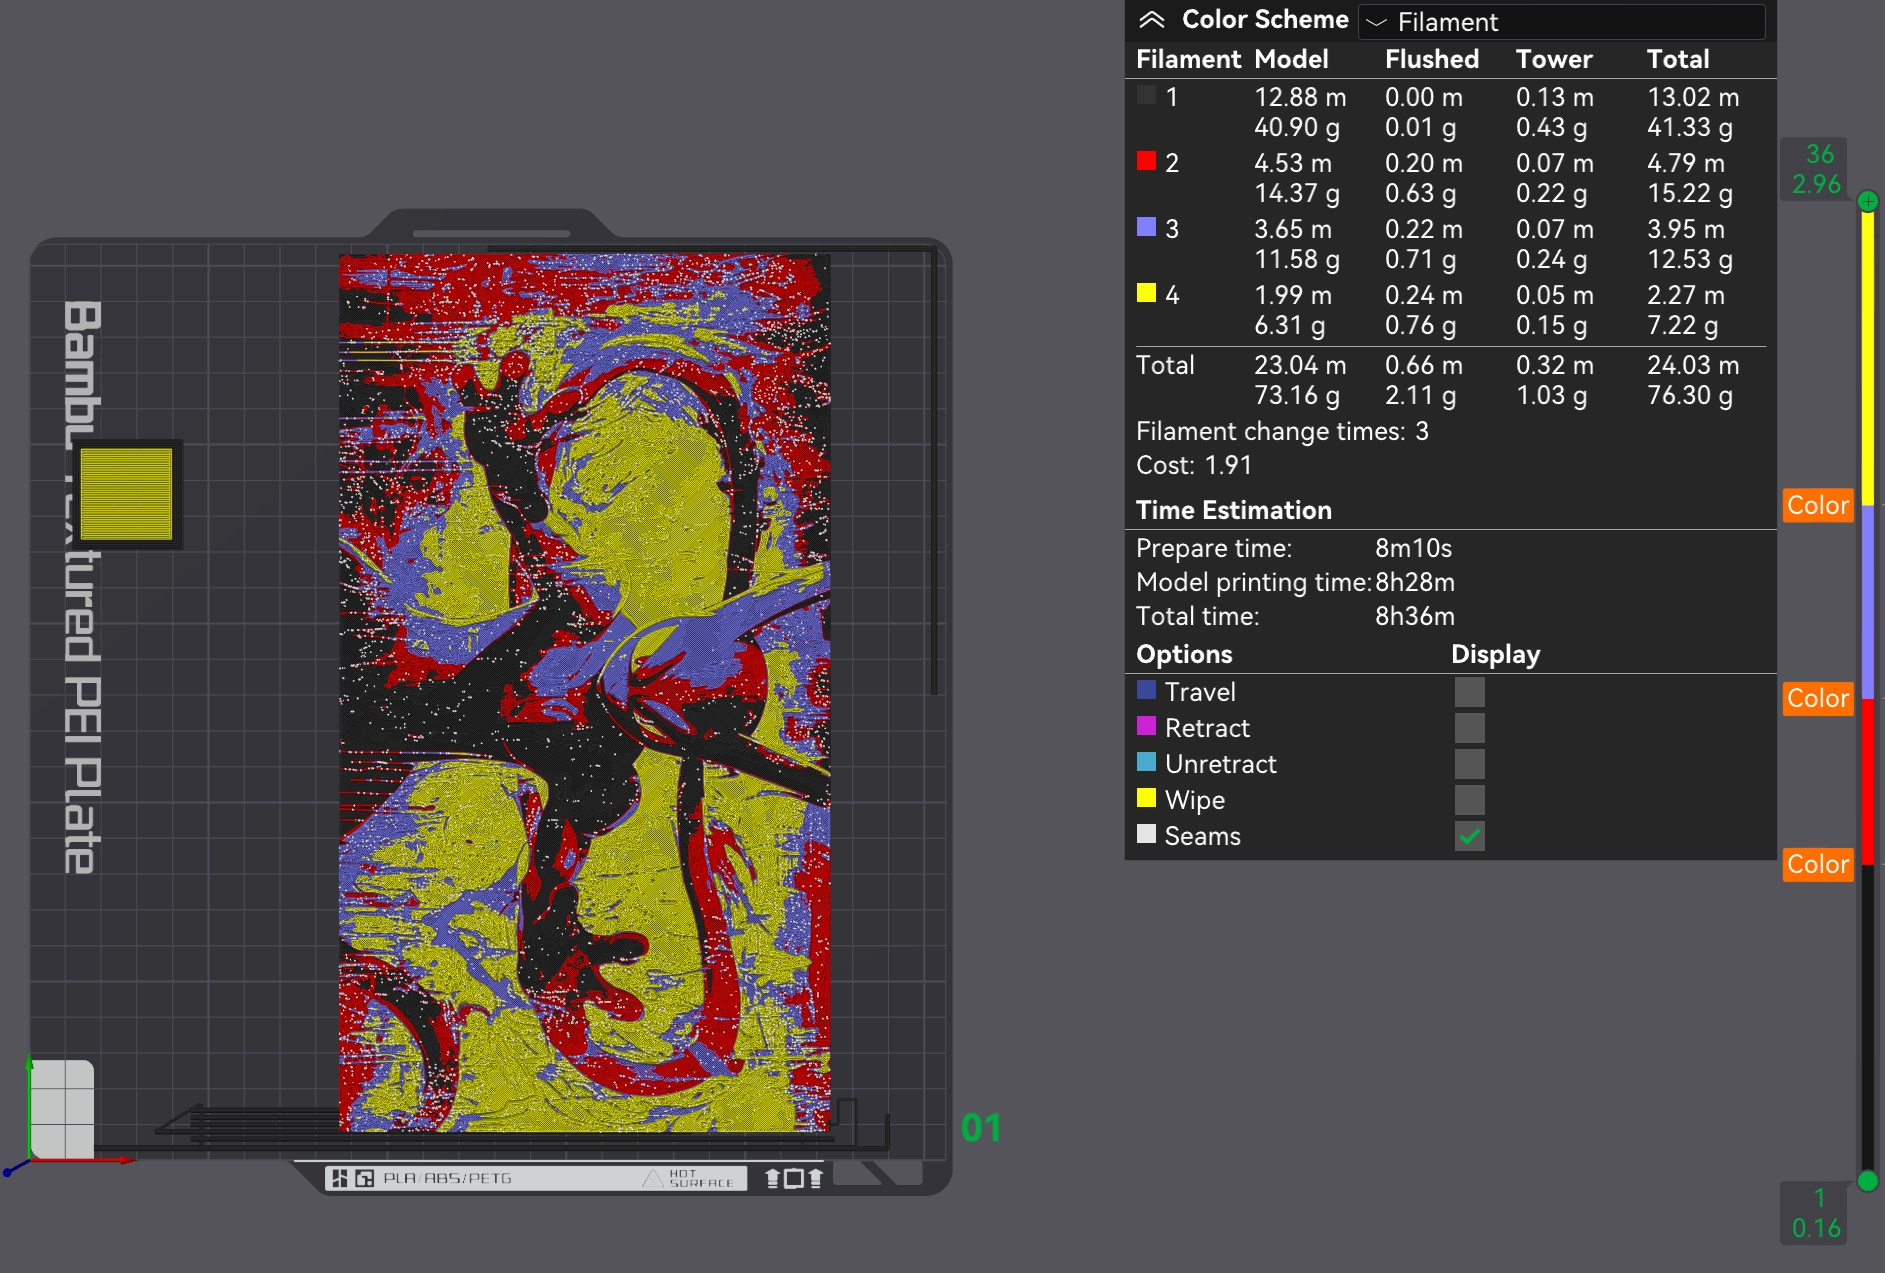Enable the Retract display checkbox
This screenshot has height=1273, width=1885.
pos(1469,728)
